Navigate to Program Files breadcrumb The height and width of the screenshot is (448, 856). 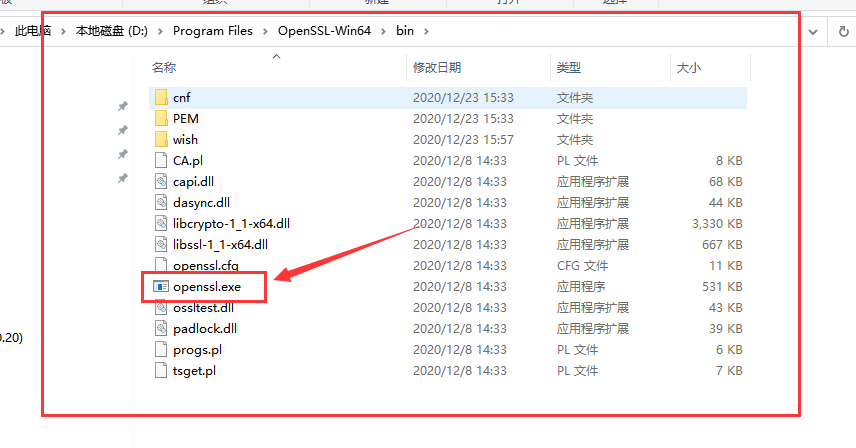tap(213, 31)
